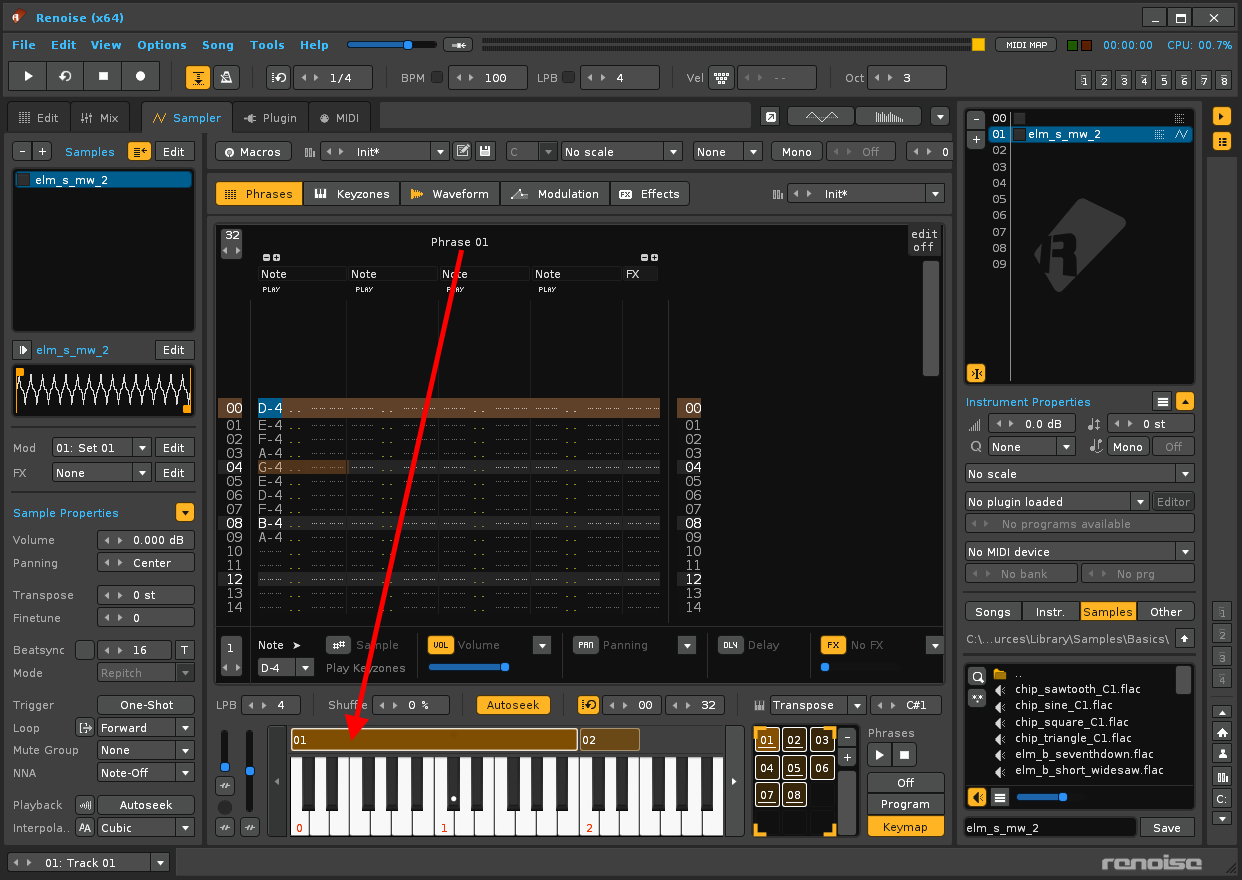This screenshot has width=1242, height=880.
Task: Click the preset edit pencil icon
Action: click(x=462, y=151)
